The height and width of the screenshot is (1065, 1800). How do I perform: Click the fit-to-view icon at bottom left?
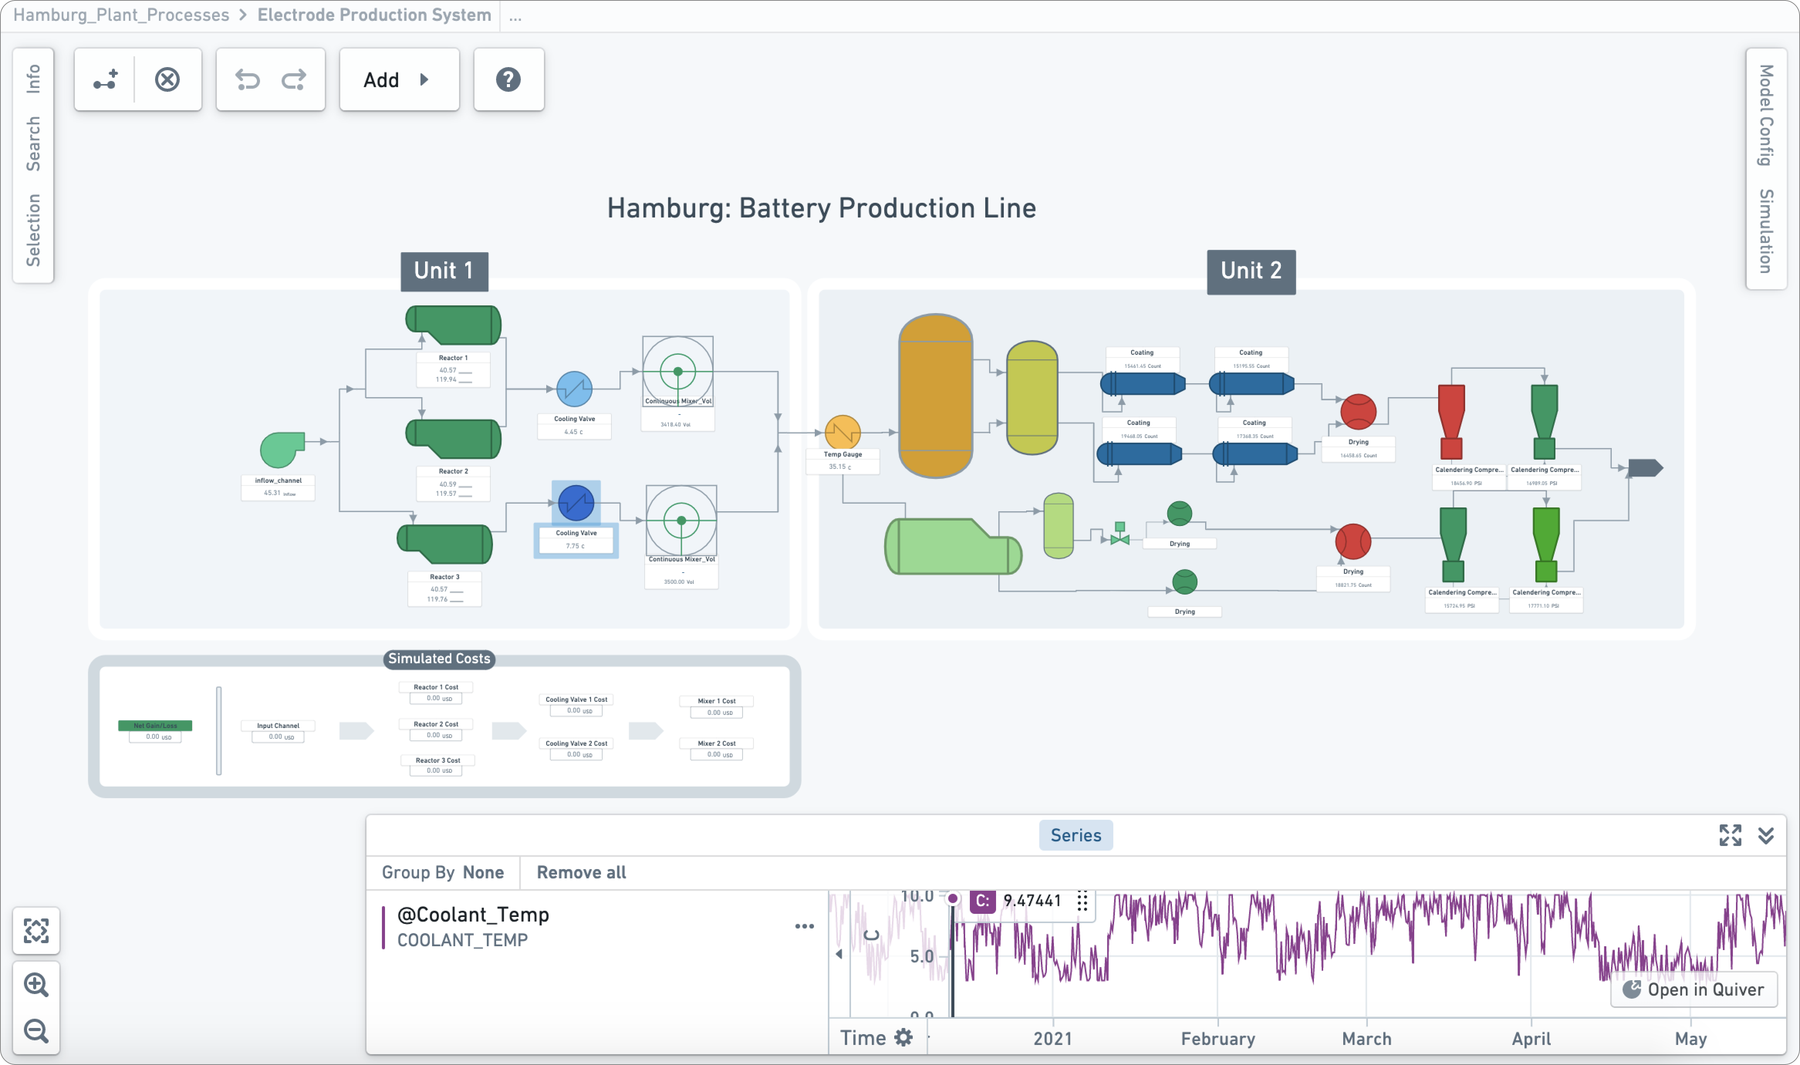[36, 931]
